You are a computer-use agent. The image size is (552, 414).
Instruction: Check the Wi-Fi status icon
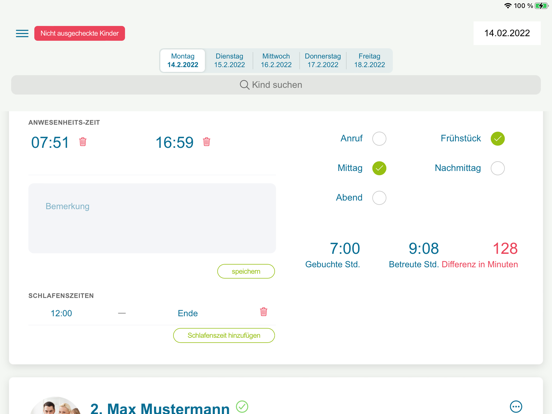coord(508,6)
